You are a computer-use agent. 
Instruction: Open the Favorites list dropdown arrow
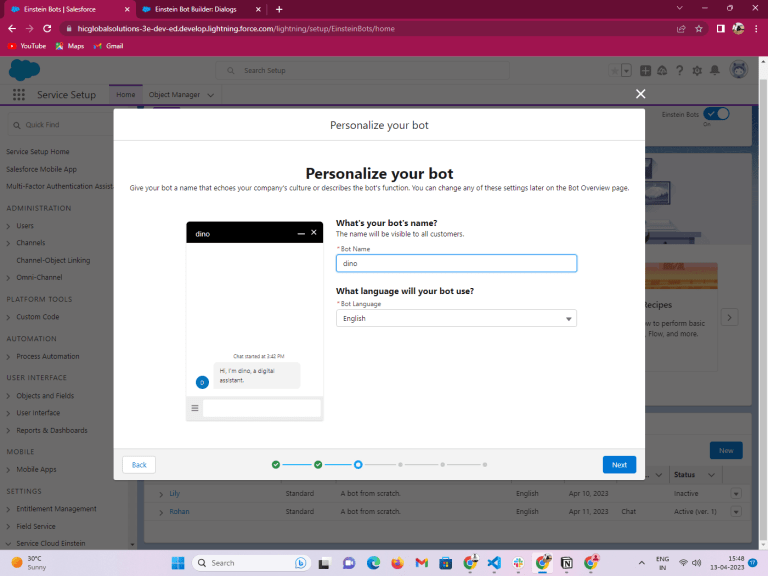[x=626, y=71]
